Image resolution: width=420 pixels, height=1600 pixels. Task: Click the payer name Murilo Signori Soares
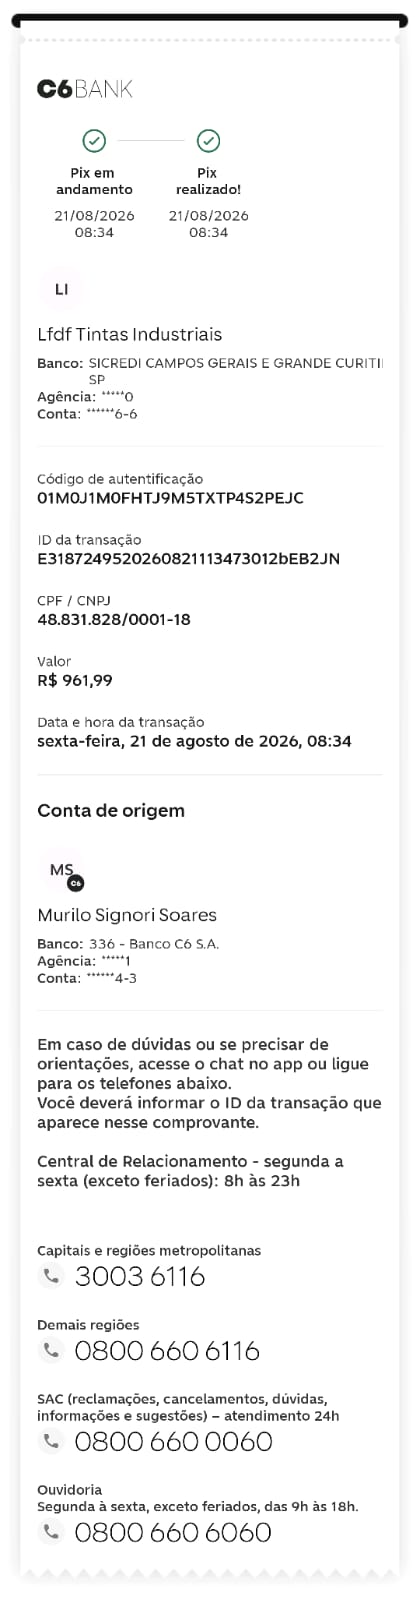(x=127, y=915)
